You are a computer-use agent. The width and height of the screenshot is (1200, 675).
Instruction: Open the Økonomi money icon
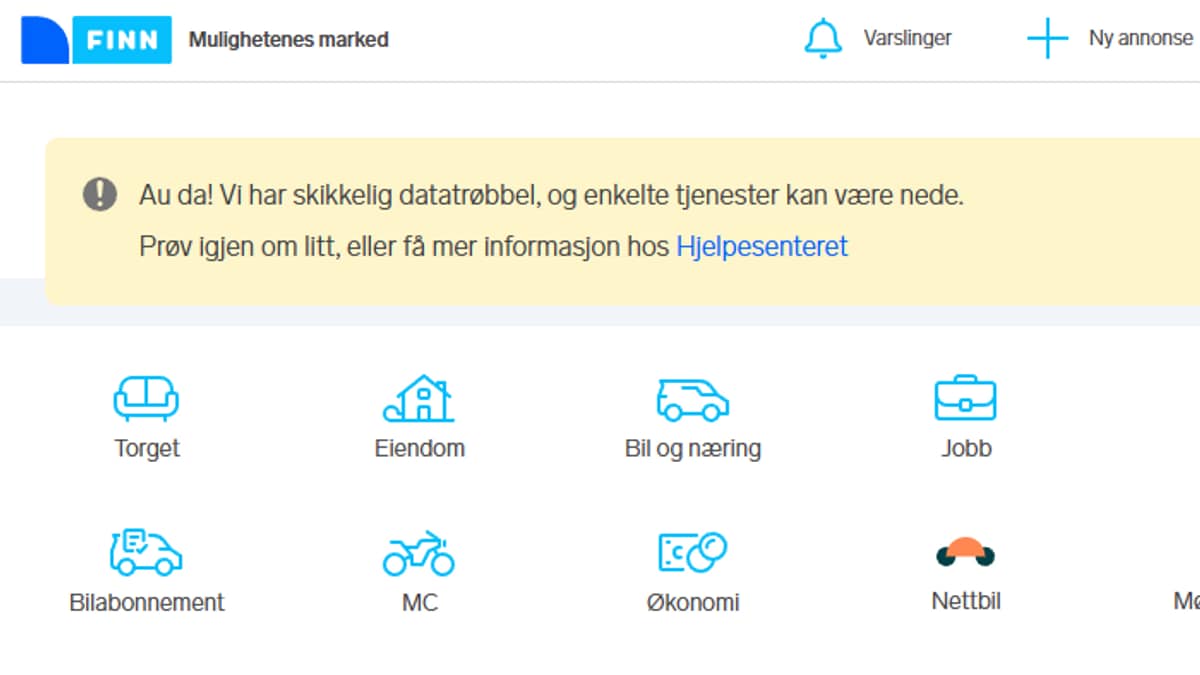[x=692, y=552]
